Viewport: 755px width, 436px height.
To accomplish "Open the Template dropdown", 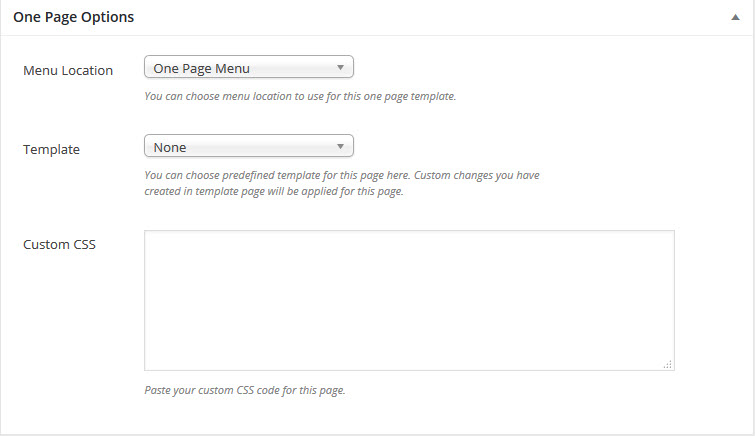I will (x=249, y=146).
